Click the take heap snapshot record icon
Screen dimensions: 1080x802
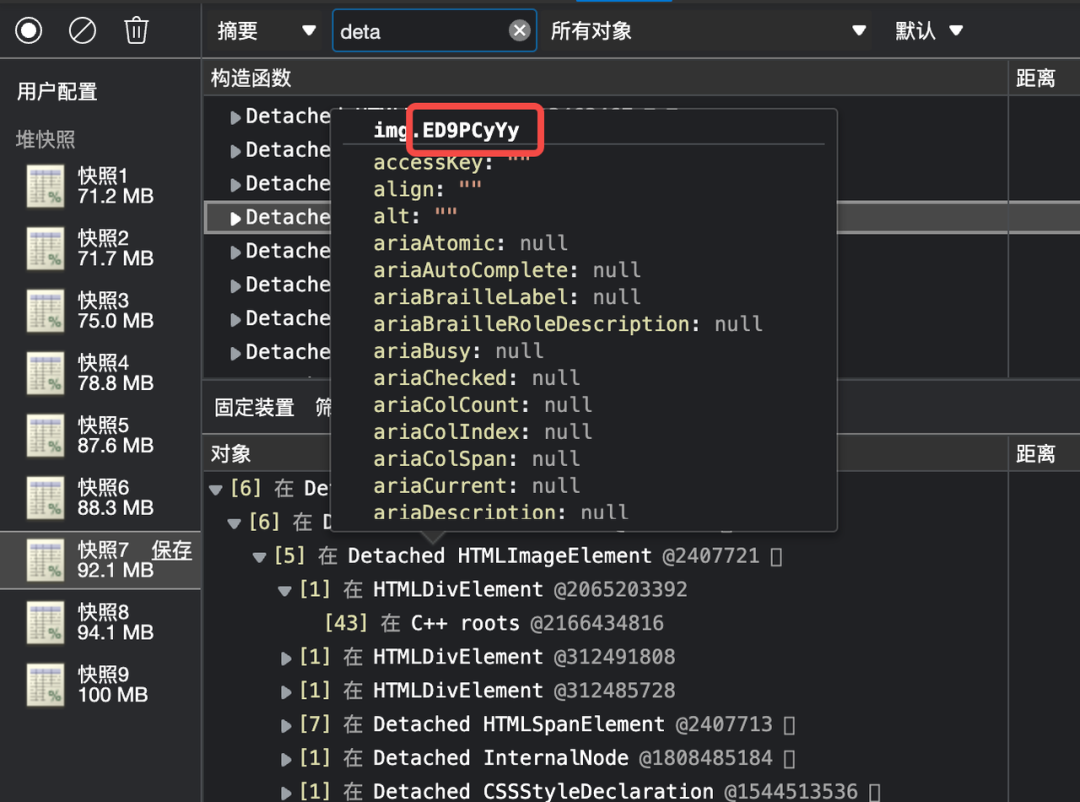[x=29, y=30]
